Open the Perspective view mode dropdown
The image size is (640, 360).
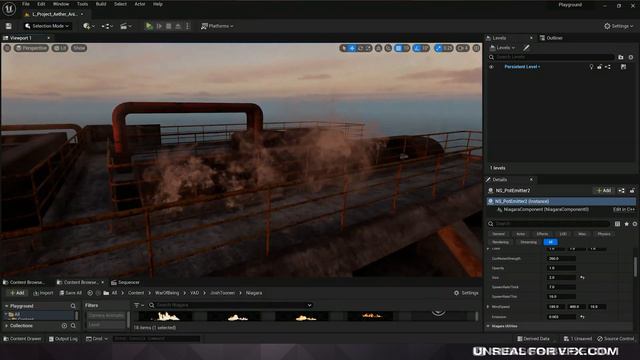coord(31,48)
